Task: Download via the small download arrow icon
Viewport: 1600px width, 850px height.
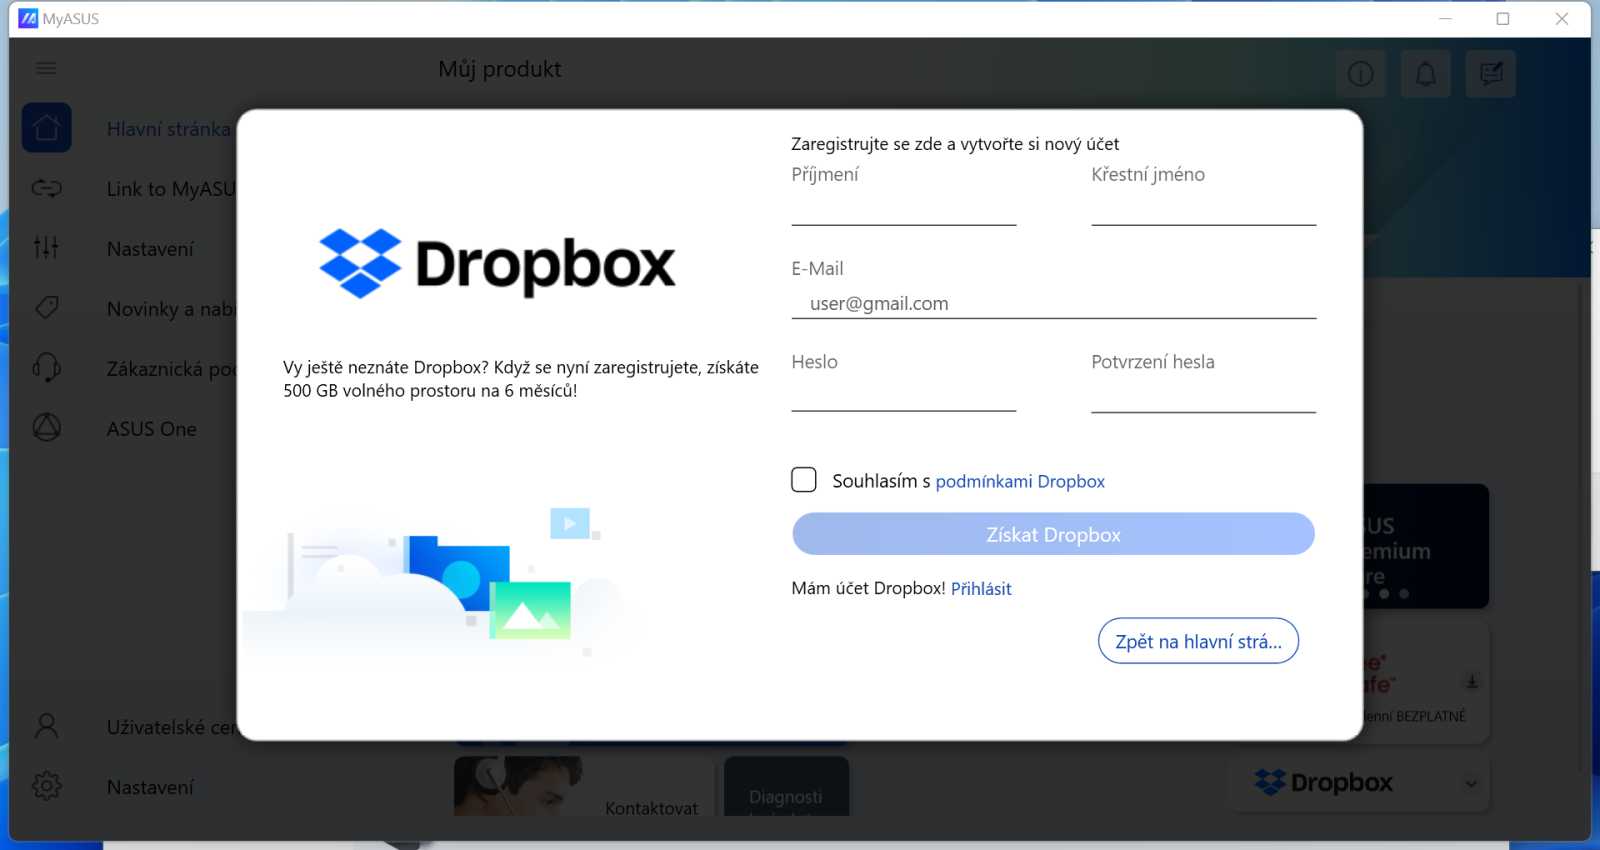Action: point(1472,682)
